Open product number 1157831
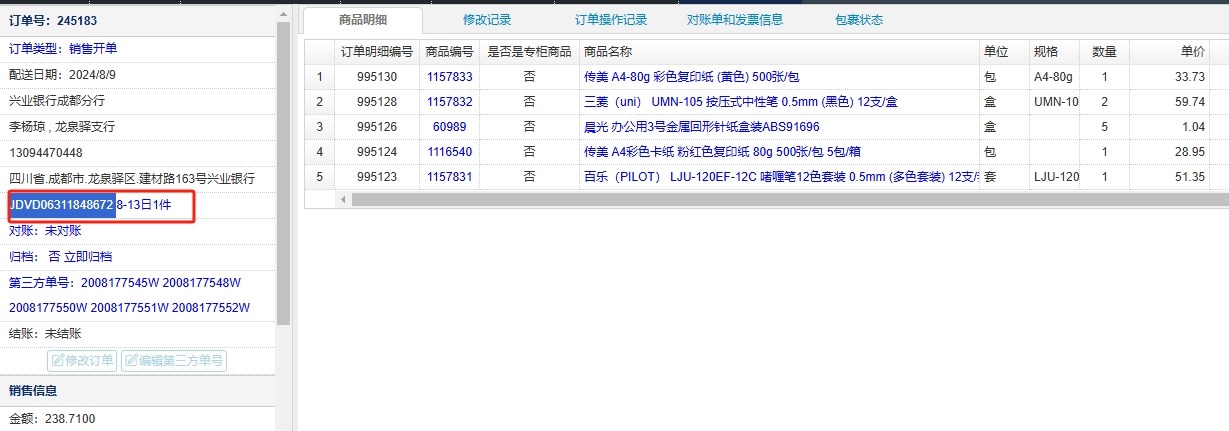The width and height of the screenshot is (1229, 431). pyautogui.click(x=449, y=177)
